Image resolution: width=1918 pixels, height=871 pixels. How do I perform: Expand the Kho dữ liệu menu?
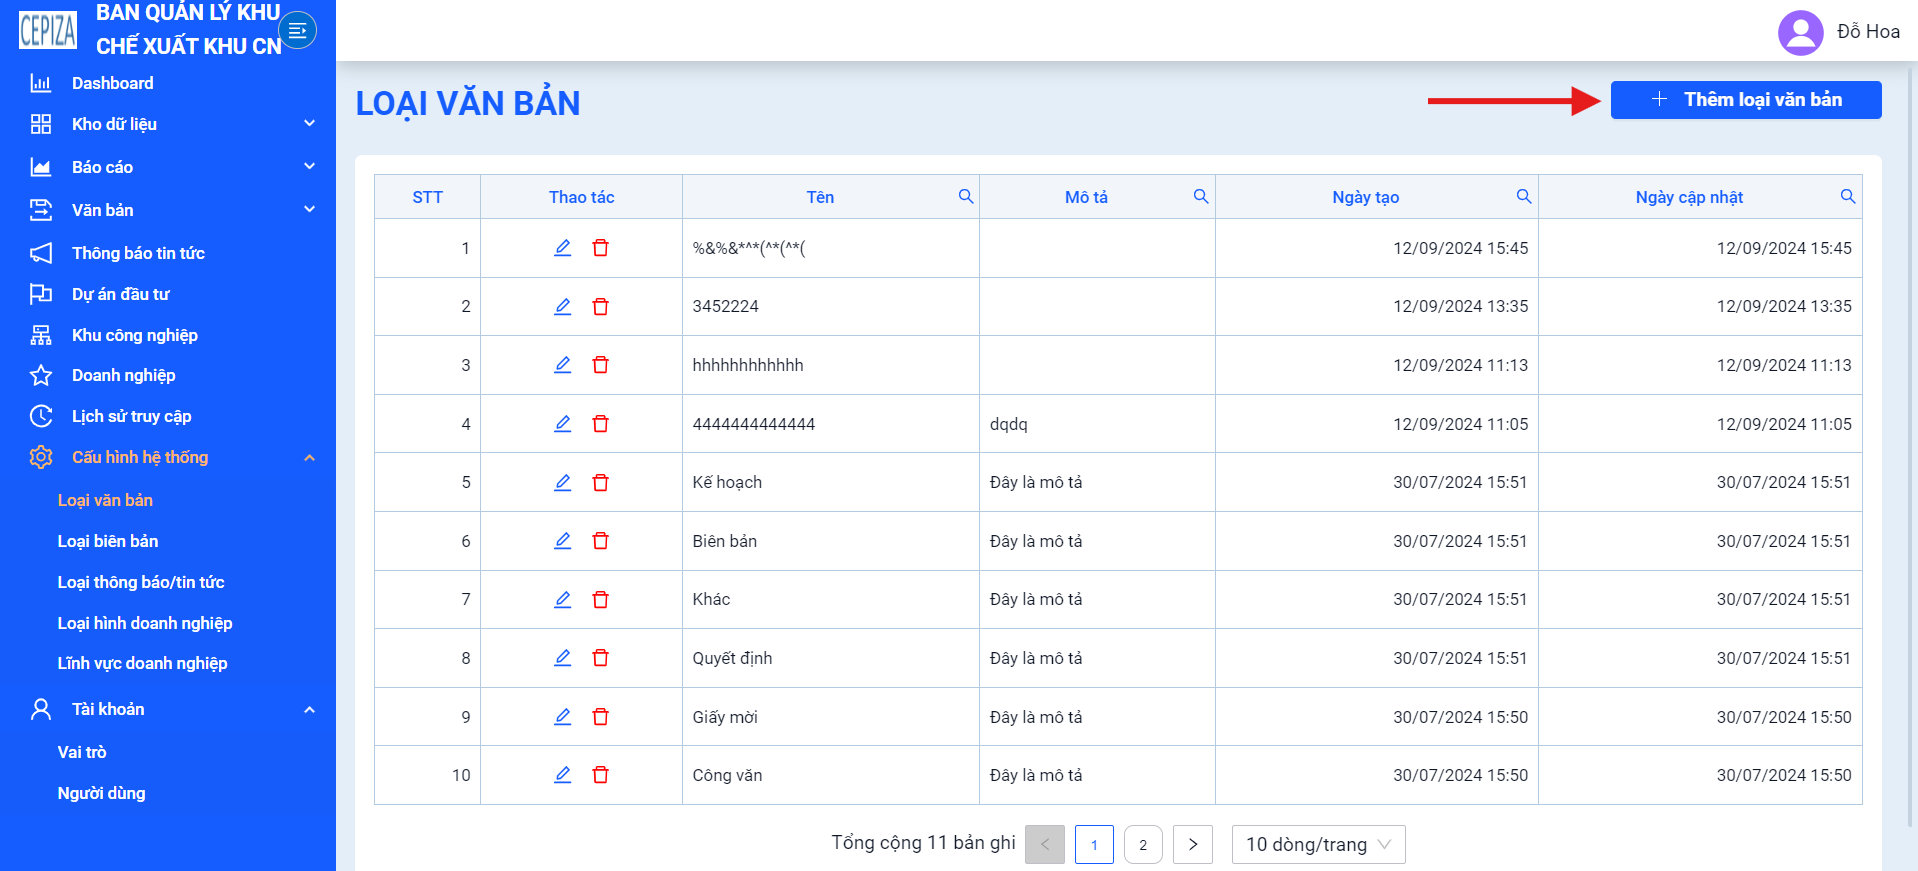click(168, 124)
